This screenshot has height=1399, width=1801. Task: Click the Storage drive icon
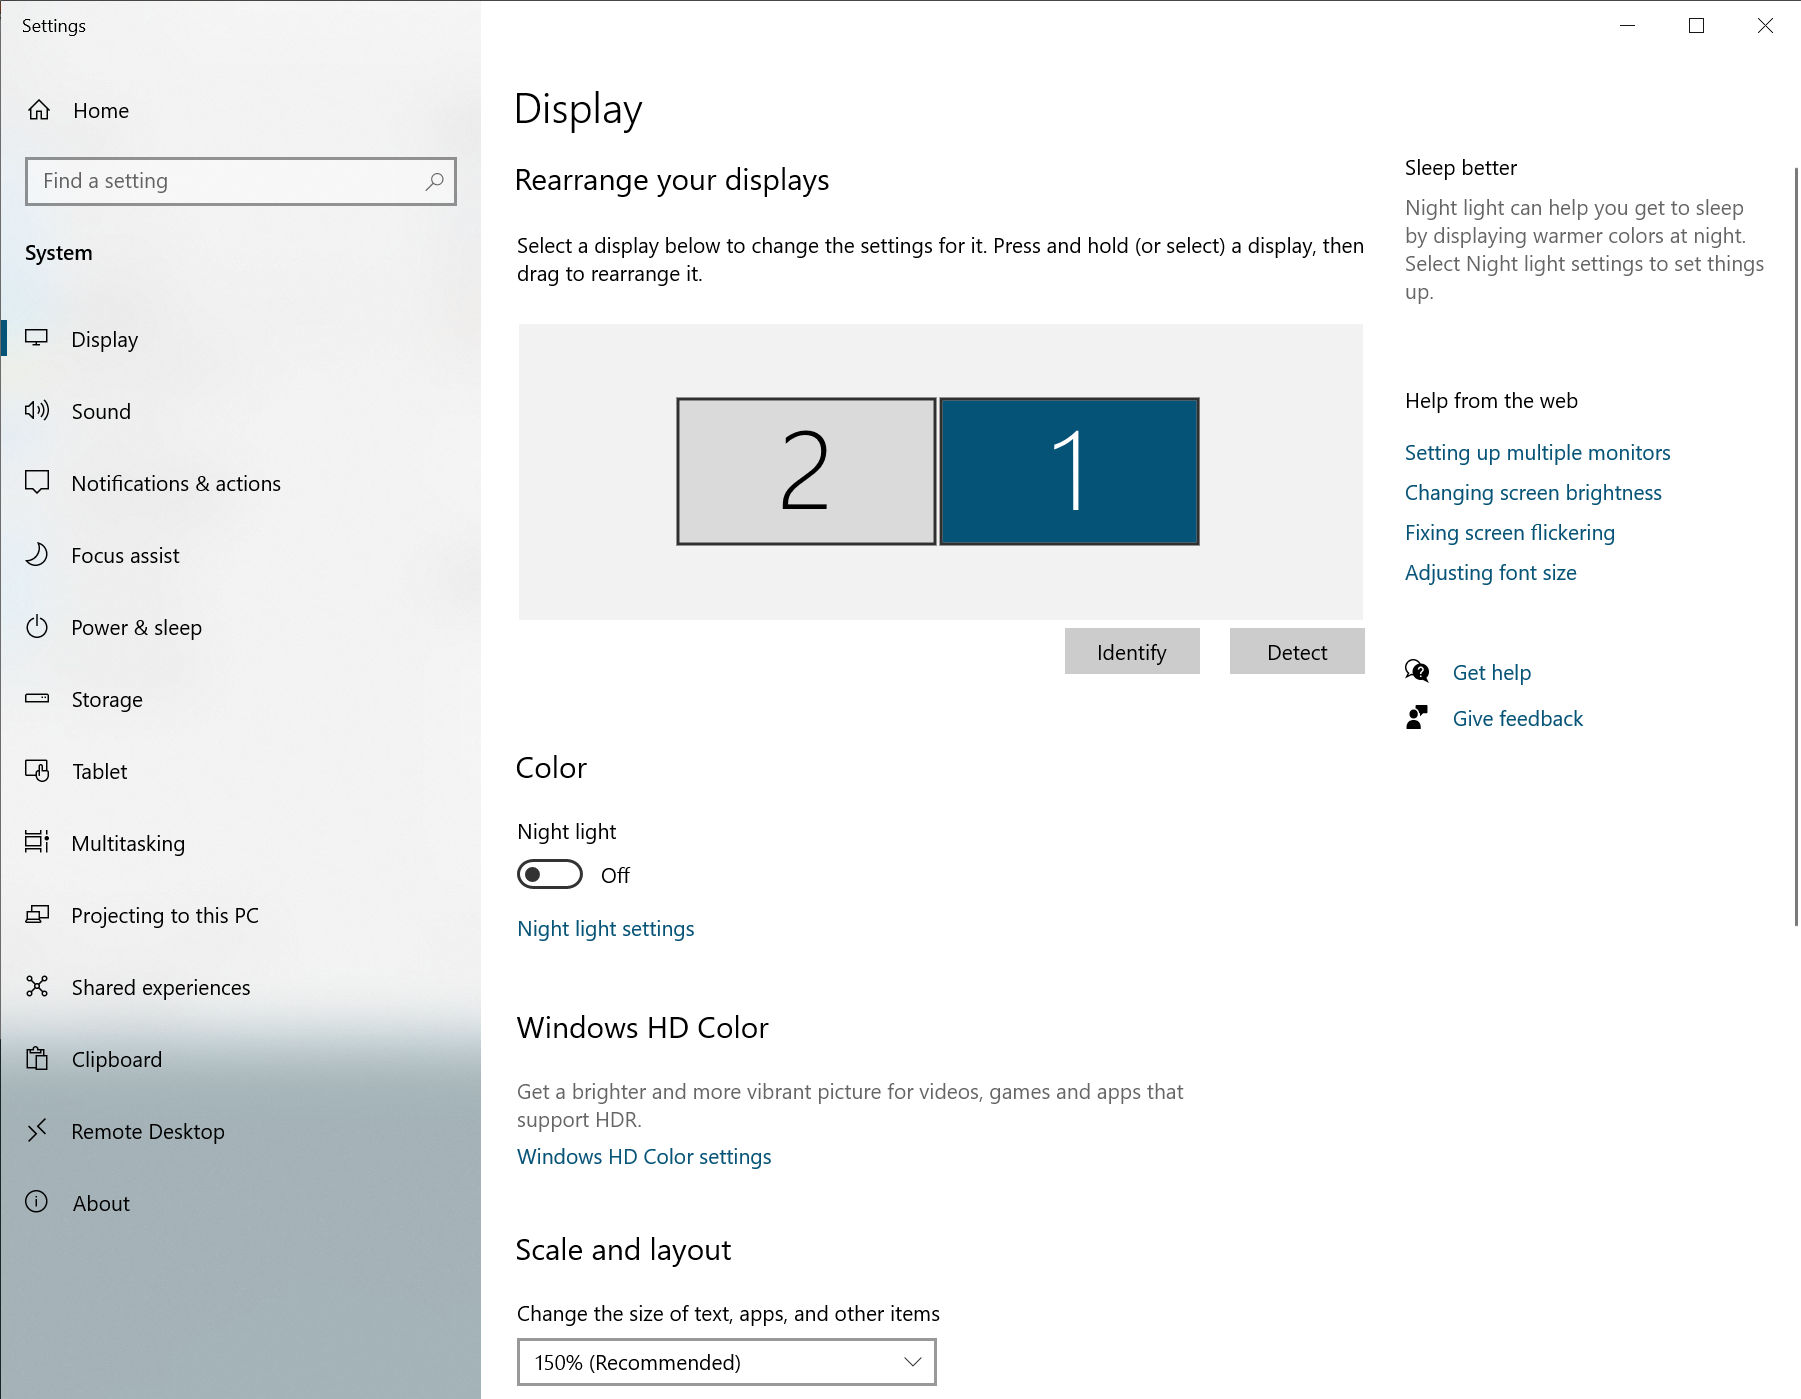(38, 699)
